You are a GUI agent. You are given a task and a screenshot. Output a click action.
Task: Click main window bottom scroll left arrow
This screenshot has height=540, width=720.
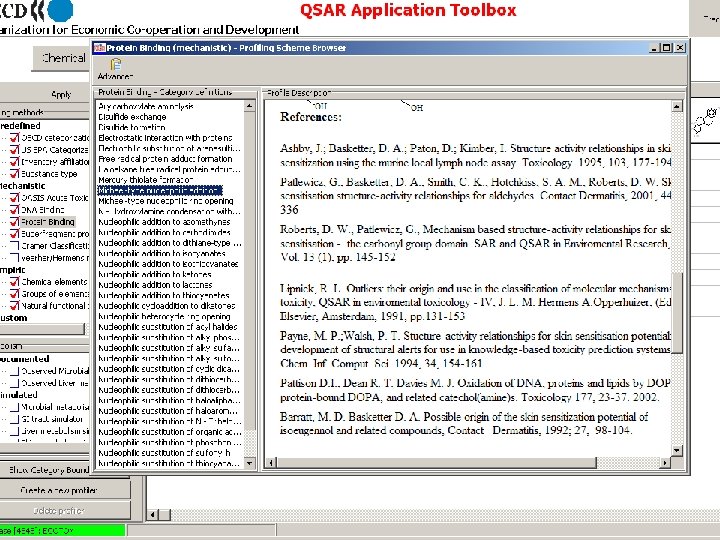point(153,515)
